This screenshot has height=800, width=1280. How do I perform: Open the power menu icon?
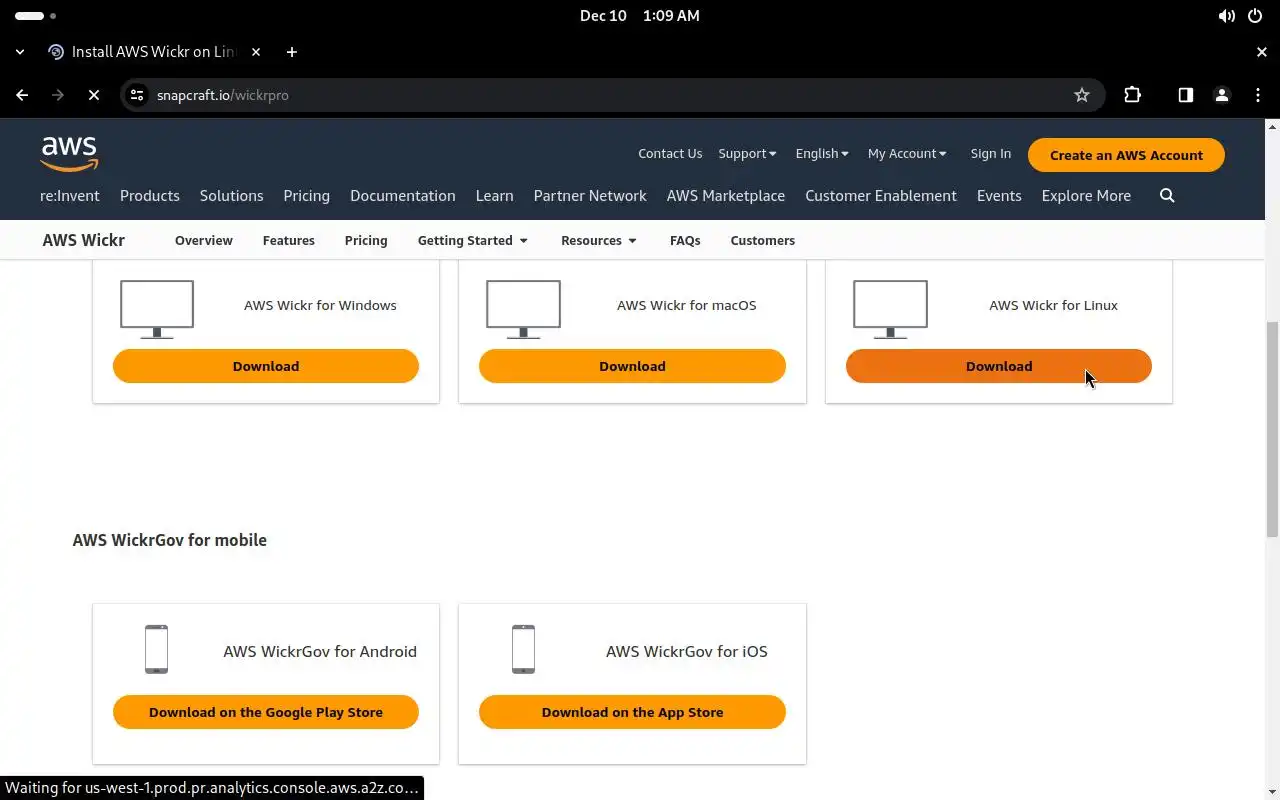(1255, 16)
